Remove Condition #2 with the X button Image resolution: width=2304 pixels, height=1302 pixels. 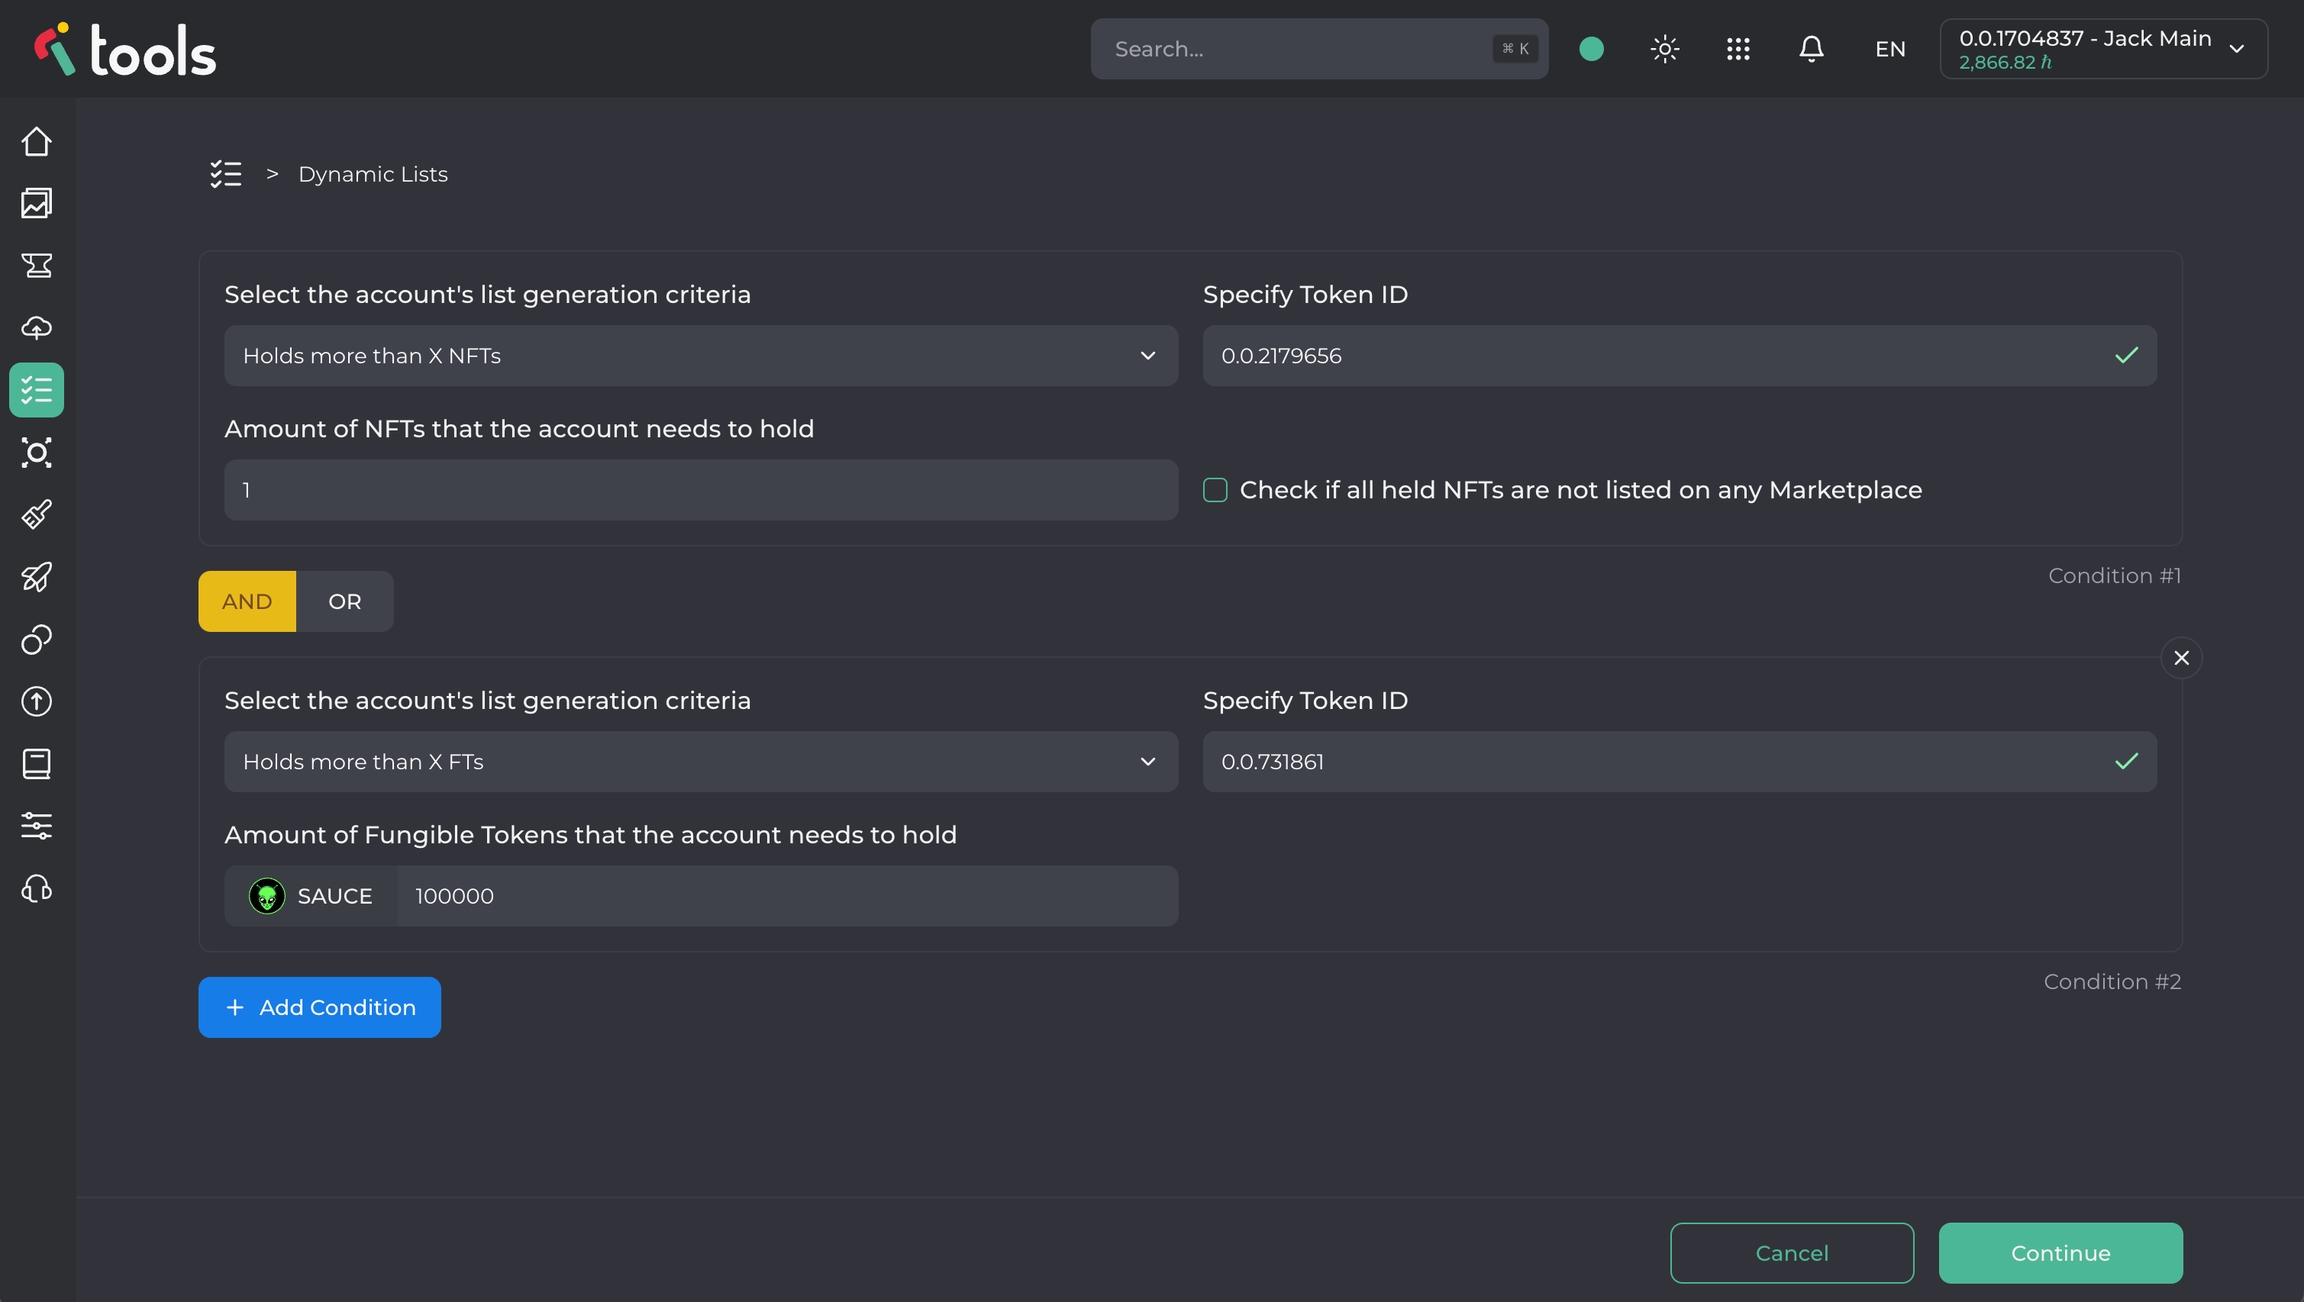click(2181, 658)
